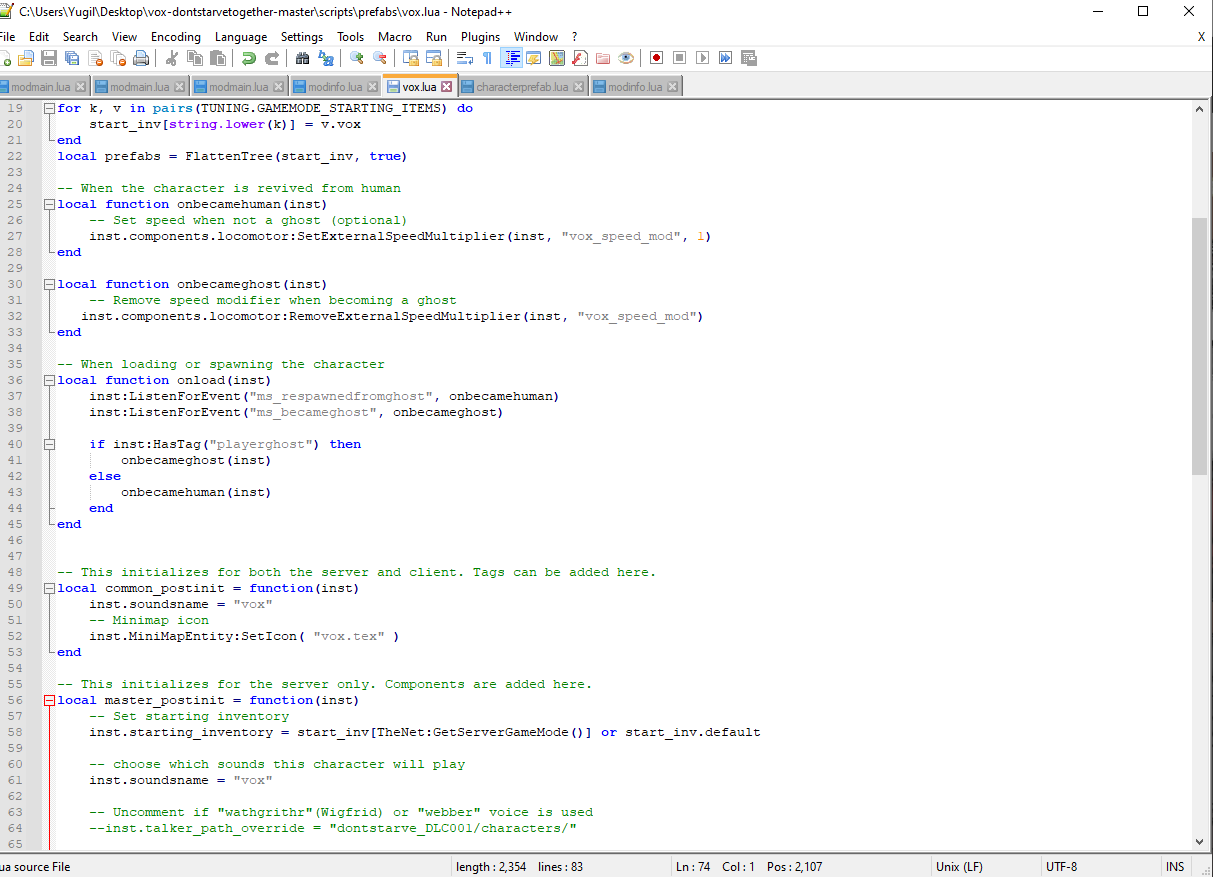
Task: Open Find with the binoculars icon
Action: tap(302, 58)
